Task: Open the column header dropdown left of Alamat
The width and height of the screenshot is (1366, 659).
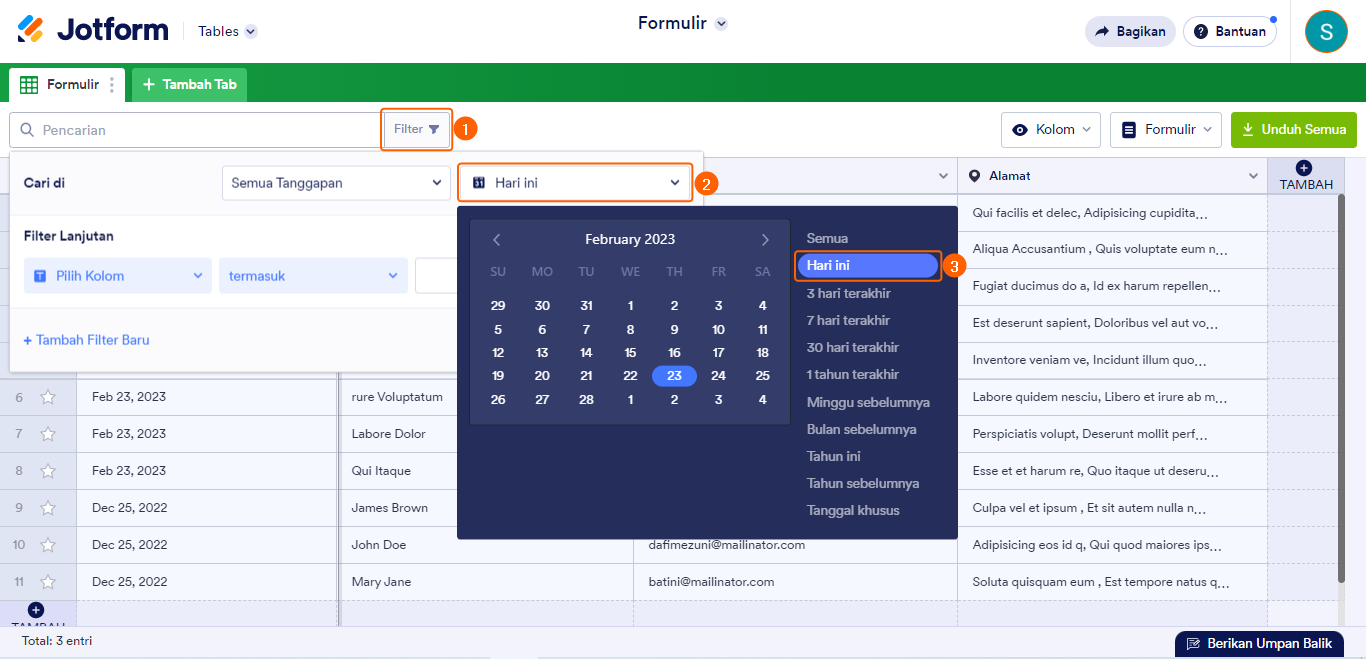Action: 943,176
